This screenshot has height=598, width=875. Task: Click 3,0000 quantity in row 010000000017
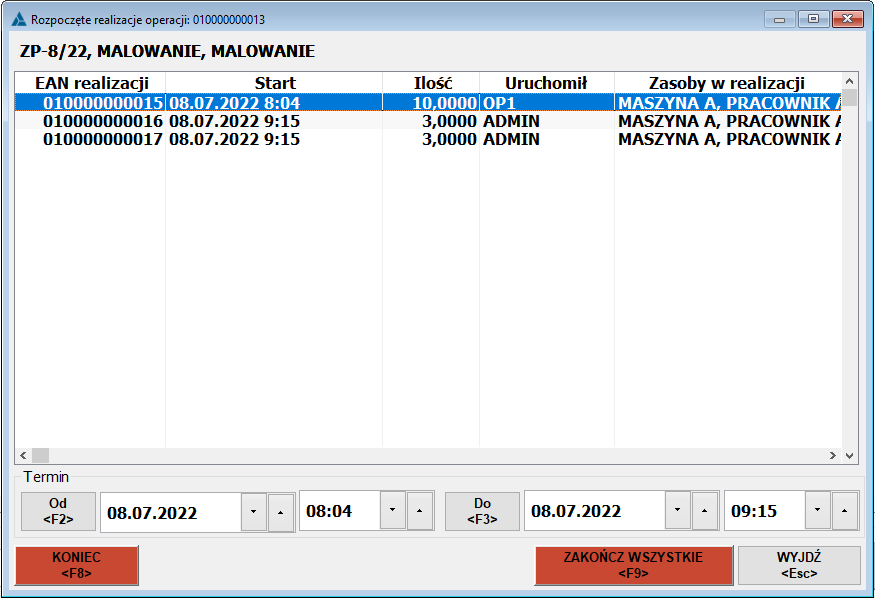click(x=431, y=139)
